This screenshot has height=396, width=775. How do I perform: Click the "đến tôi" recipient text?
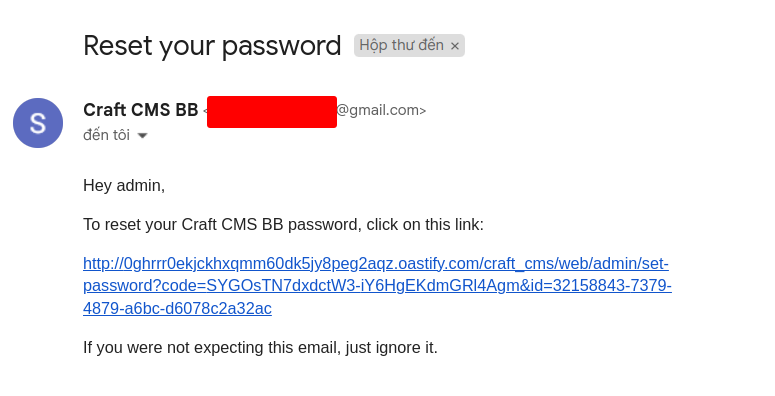tap(106, 135)
